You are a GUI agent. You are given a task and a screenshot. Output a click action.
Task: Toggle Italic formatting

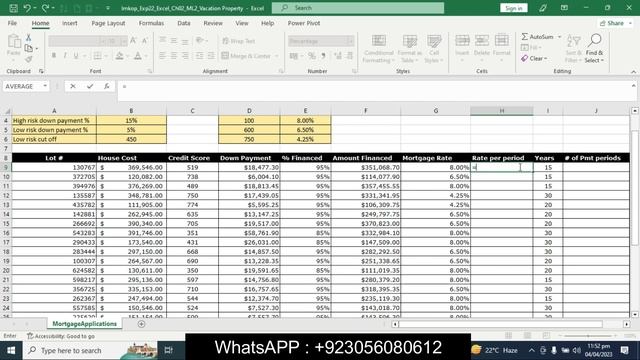click(x=65, y=56)
